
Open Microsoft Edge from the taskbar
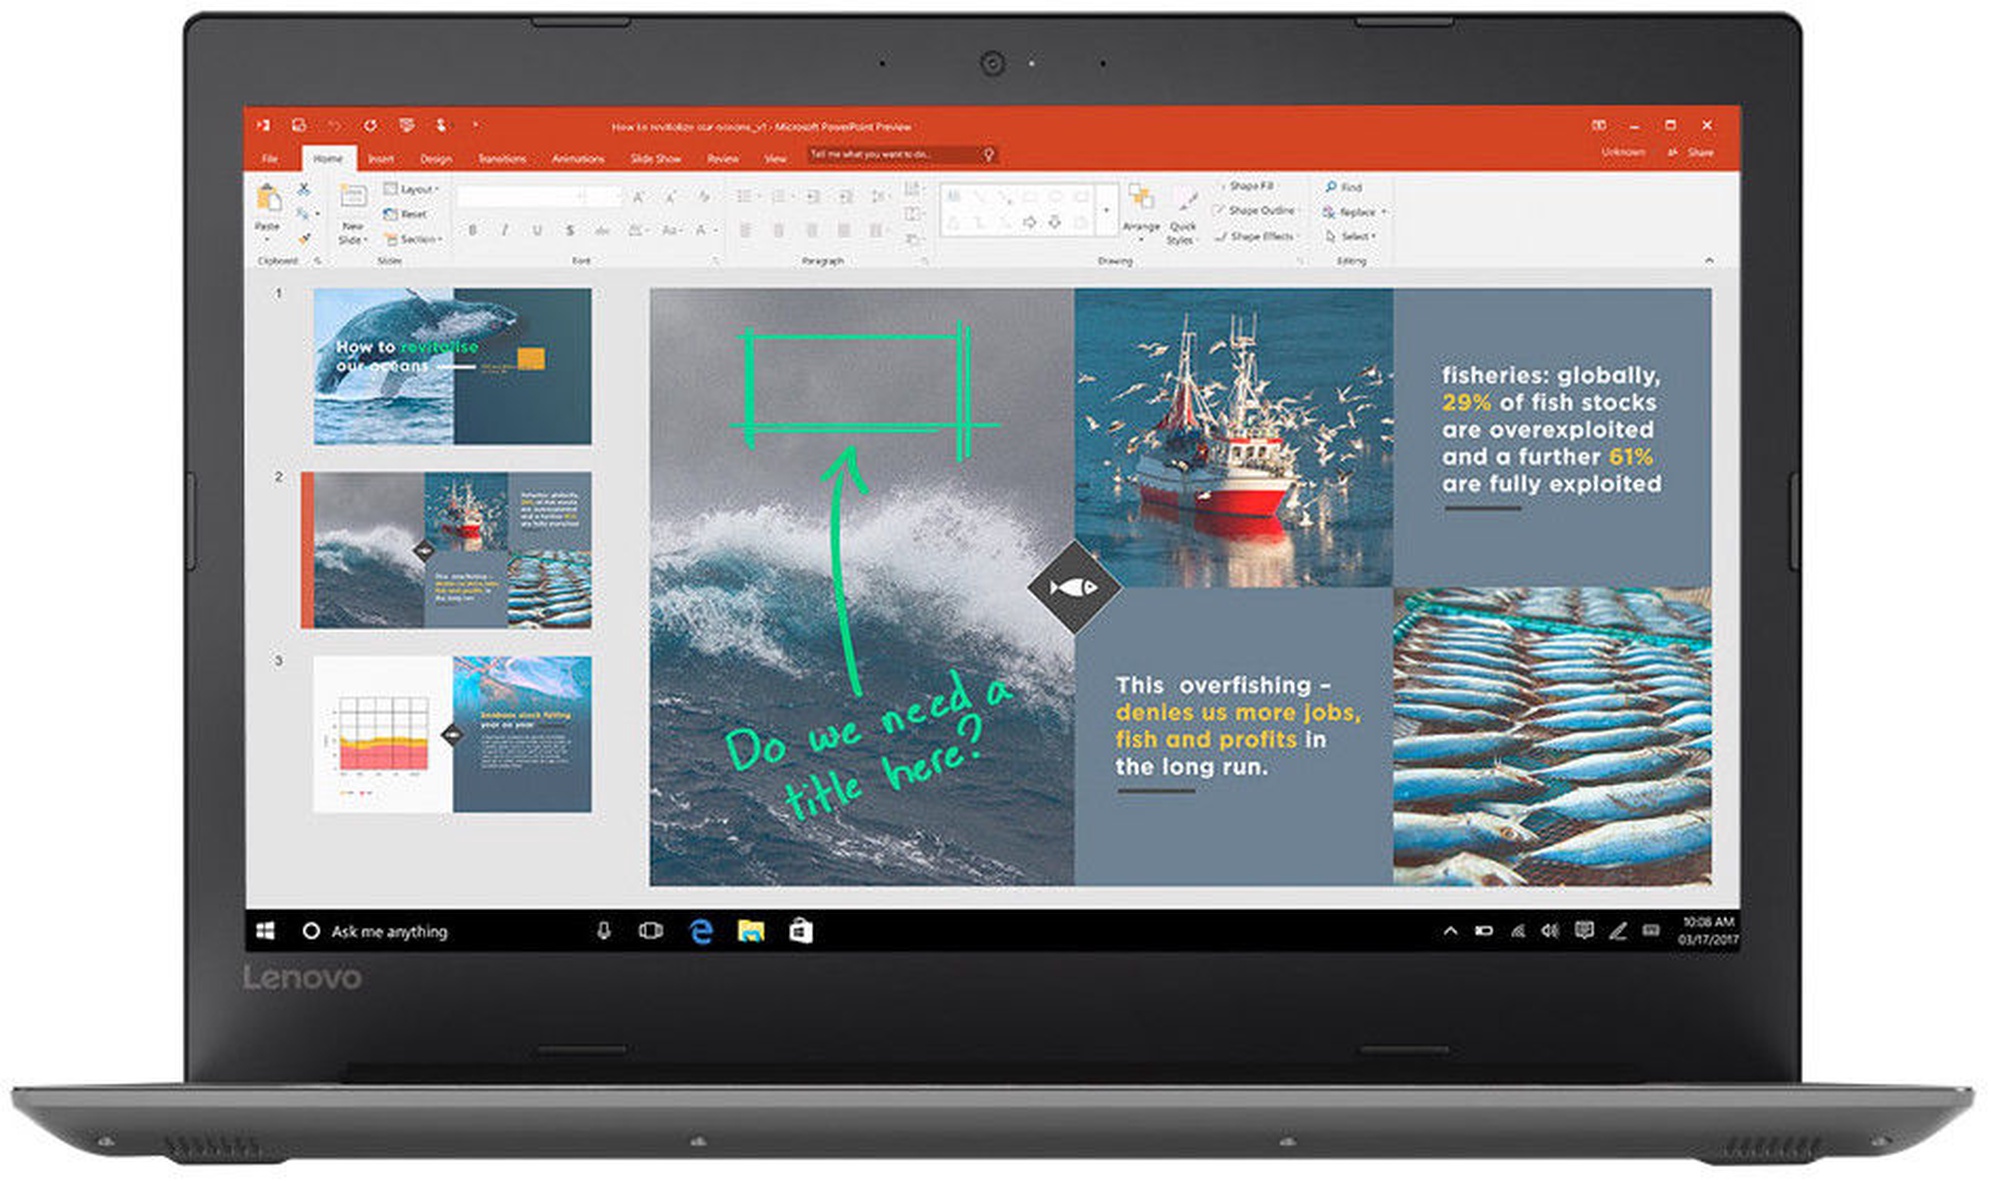tap(702, 931)
